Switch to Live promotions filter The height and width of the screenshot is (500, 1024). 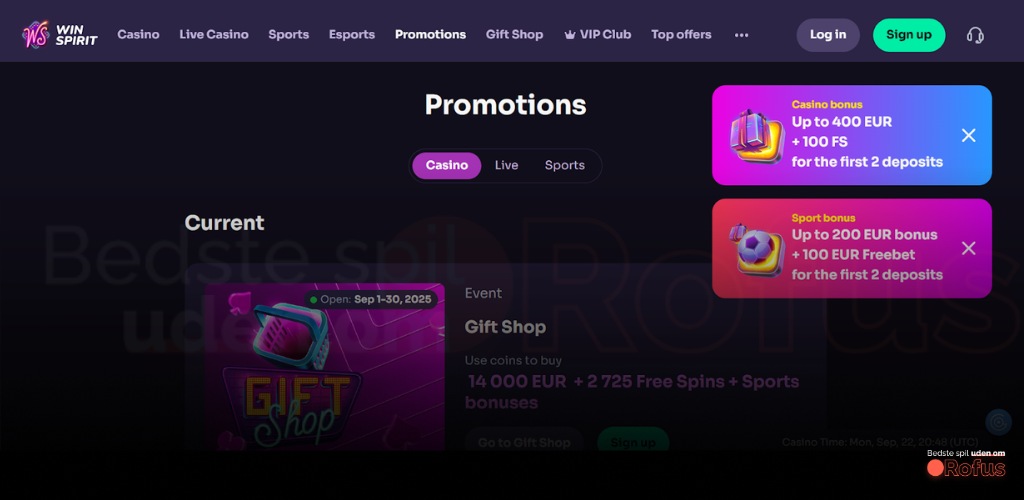[506, 166]
